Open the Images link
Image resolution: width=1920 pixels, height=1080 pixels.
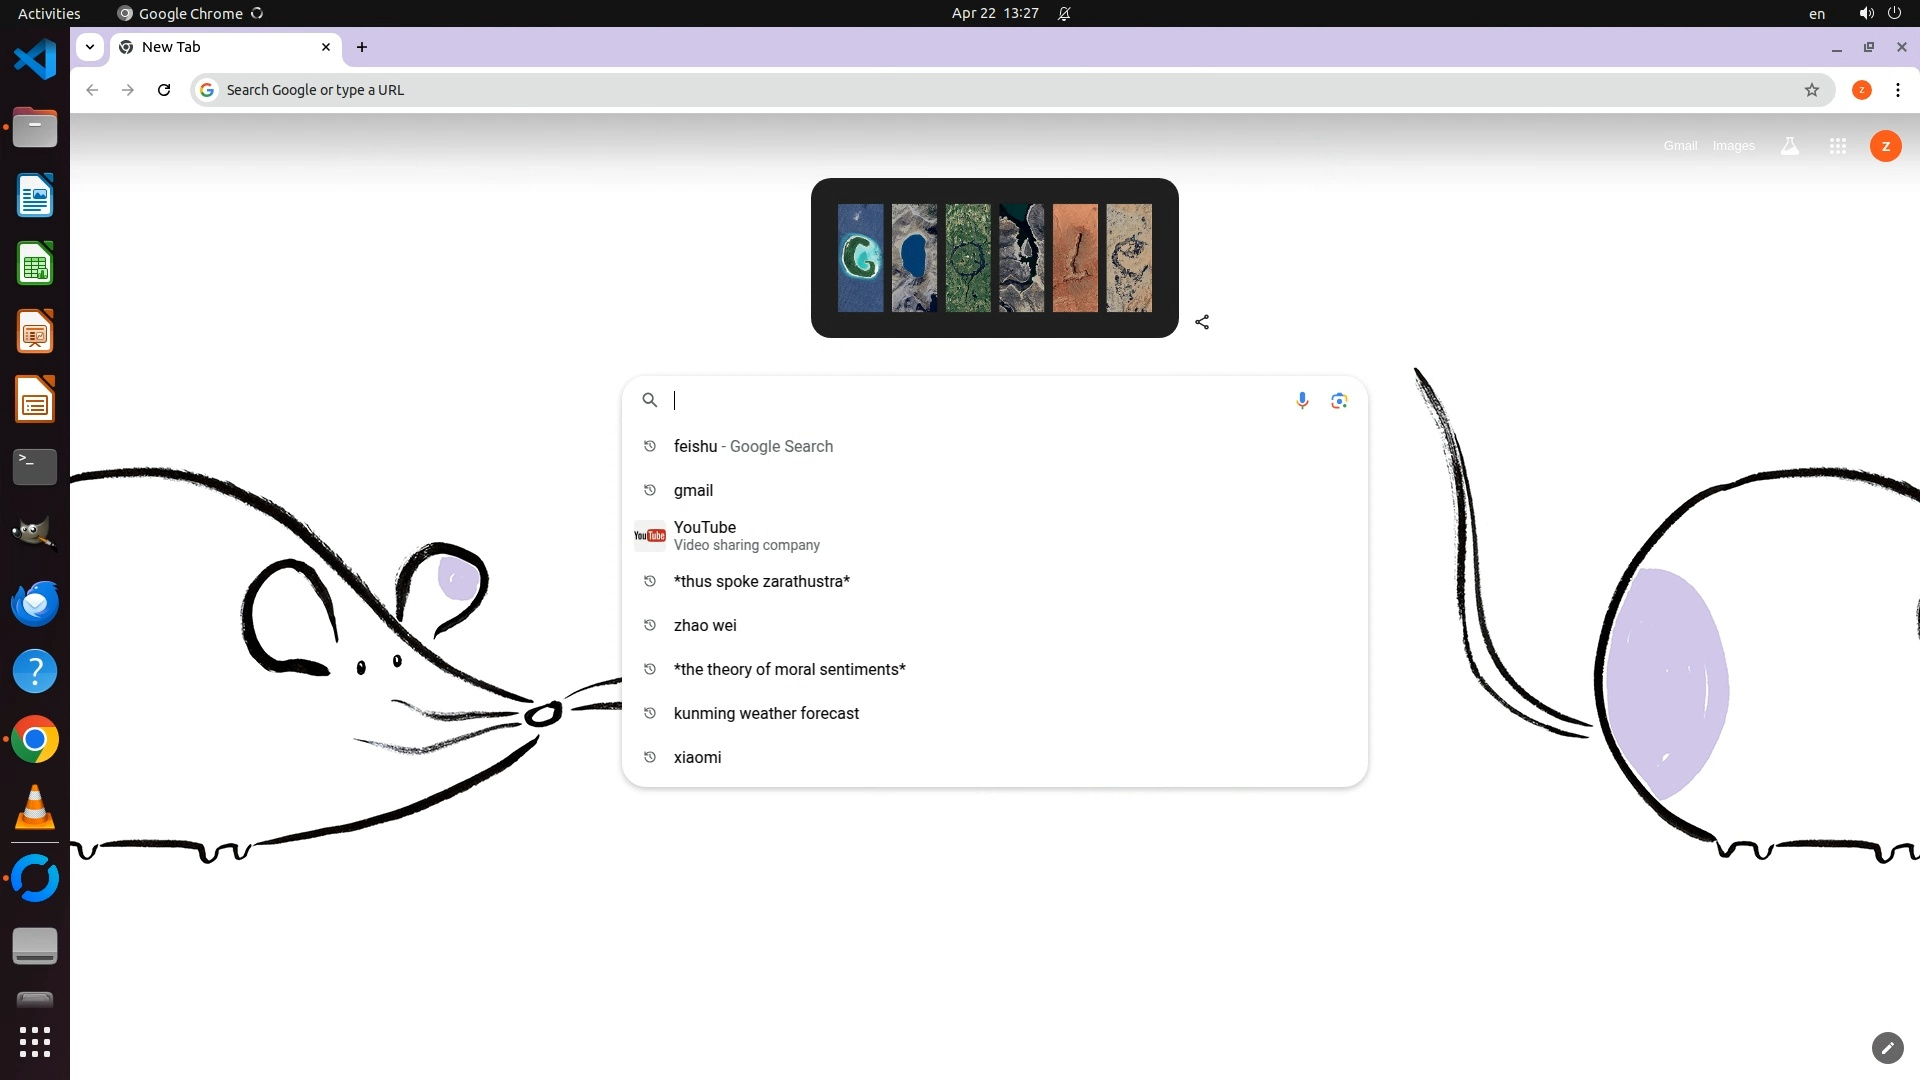pyautogui.click(x=1733, y=146)
